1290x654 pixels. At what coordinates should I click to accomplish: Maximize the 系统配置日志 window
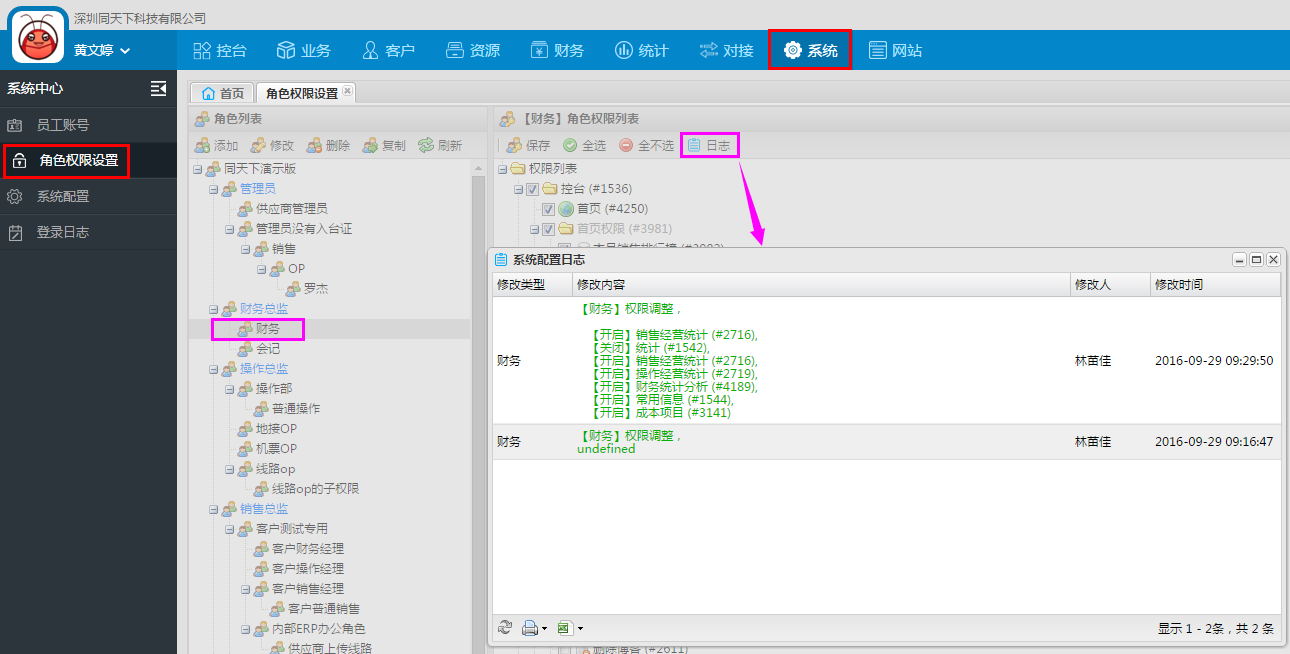(x=1256, y=260)
